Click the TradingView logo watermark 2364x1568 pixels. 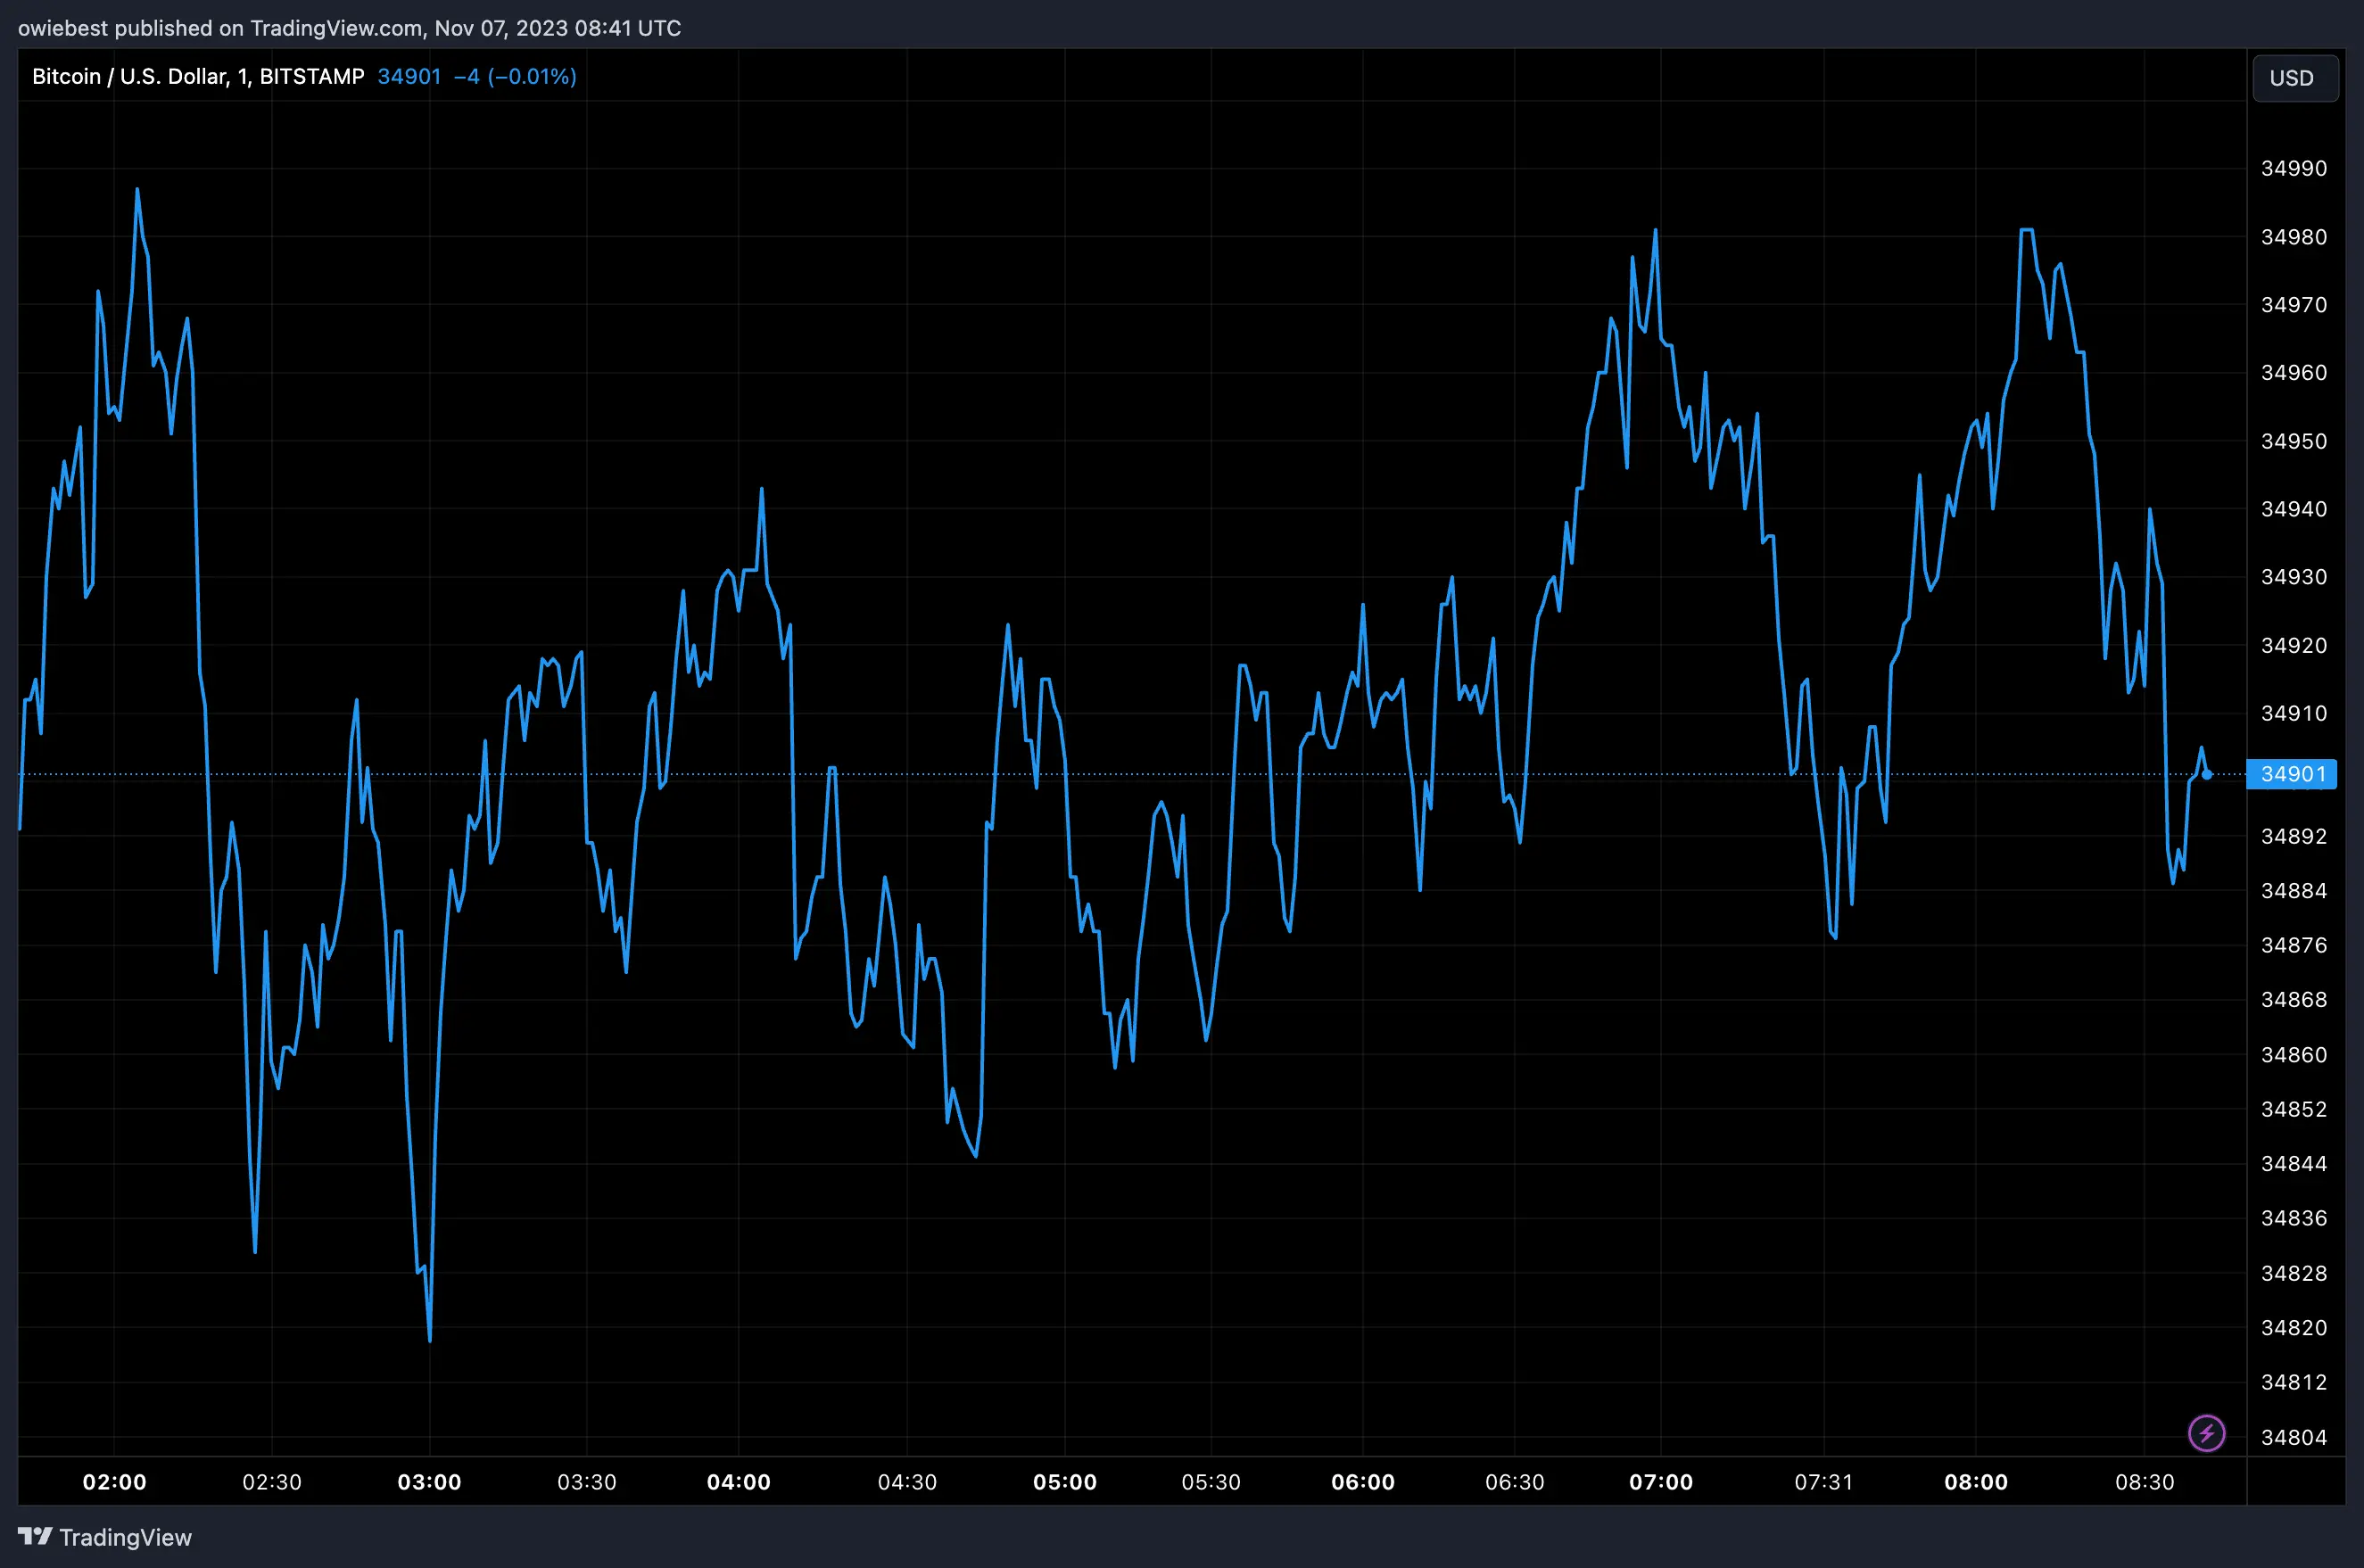pos(36,1537)
